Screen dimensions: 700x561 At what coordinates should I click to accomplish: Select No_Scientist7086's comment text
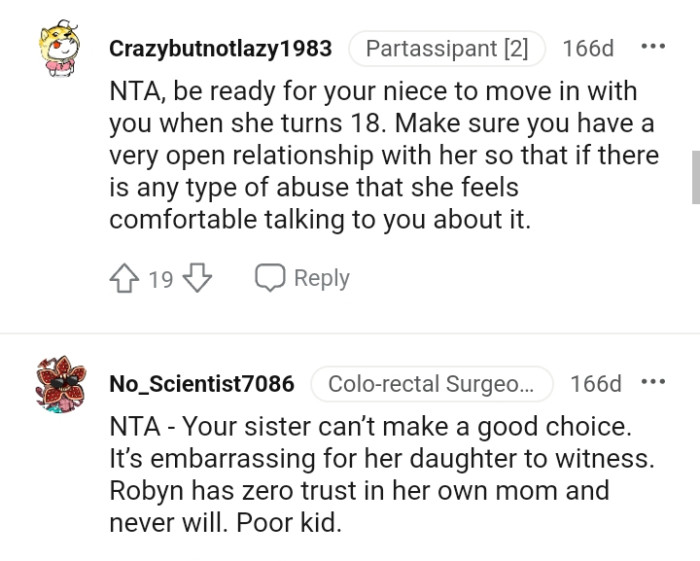(x=370, y=473)
